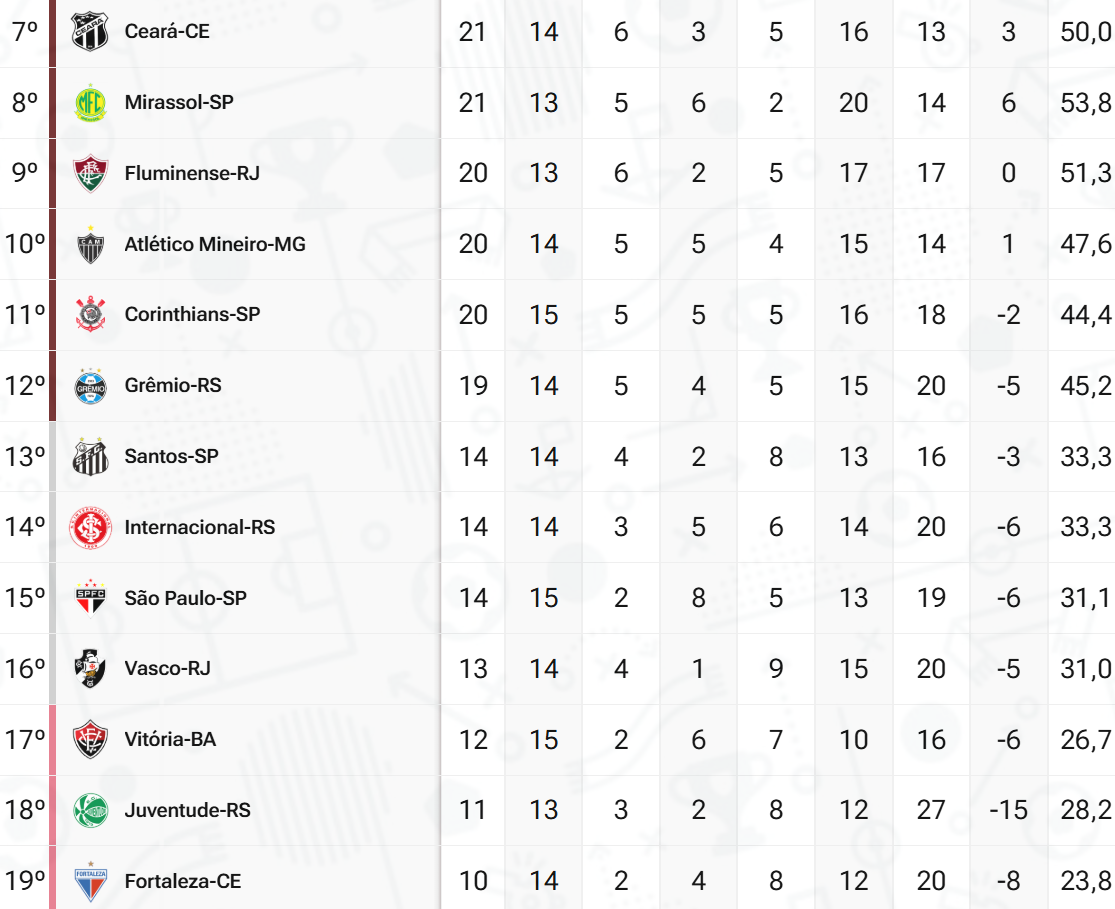Click the Juventude club crest icon
Screen dimensions: 1115x909
coord(90,811)
